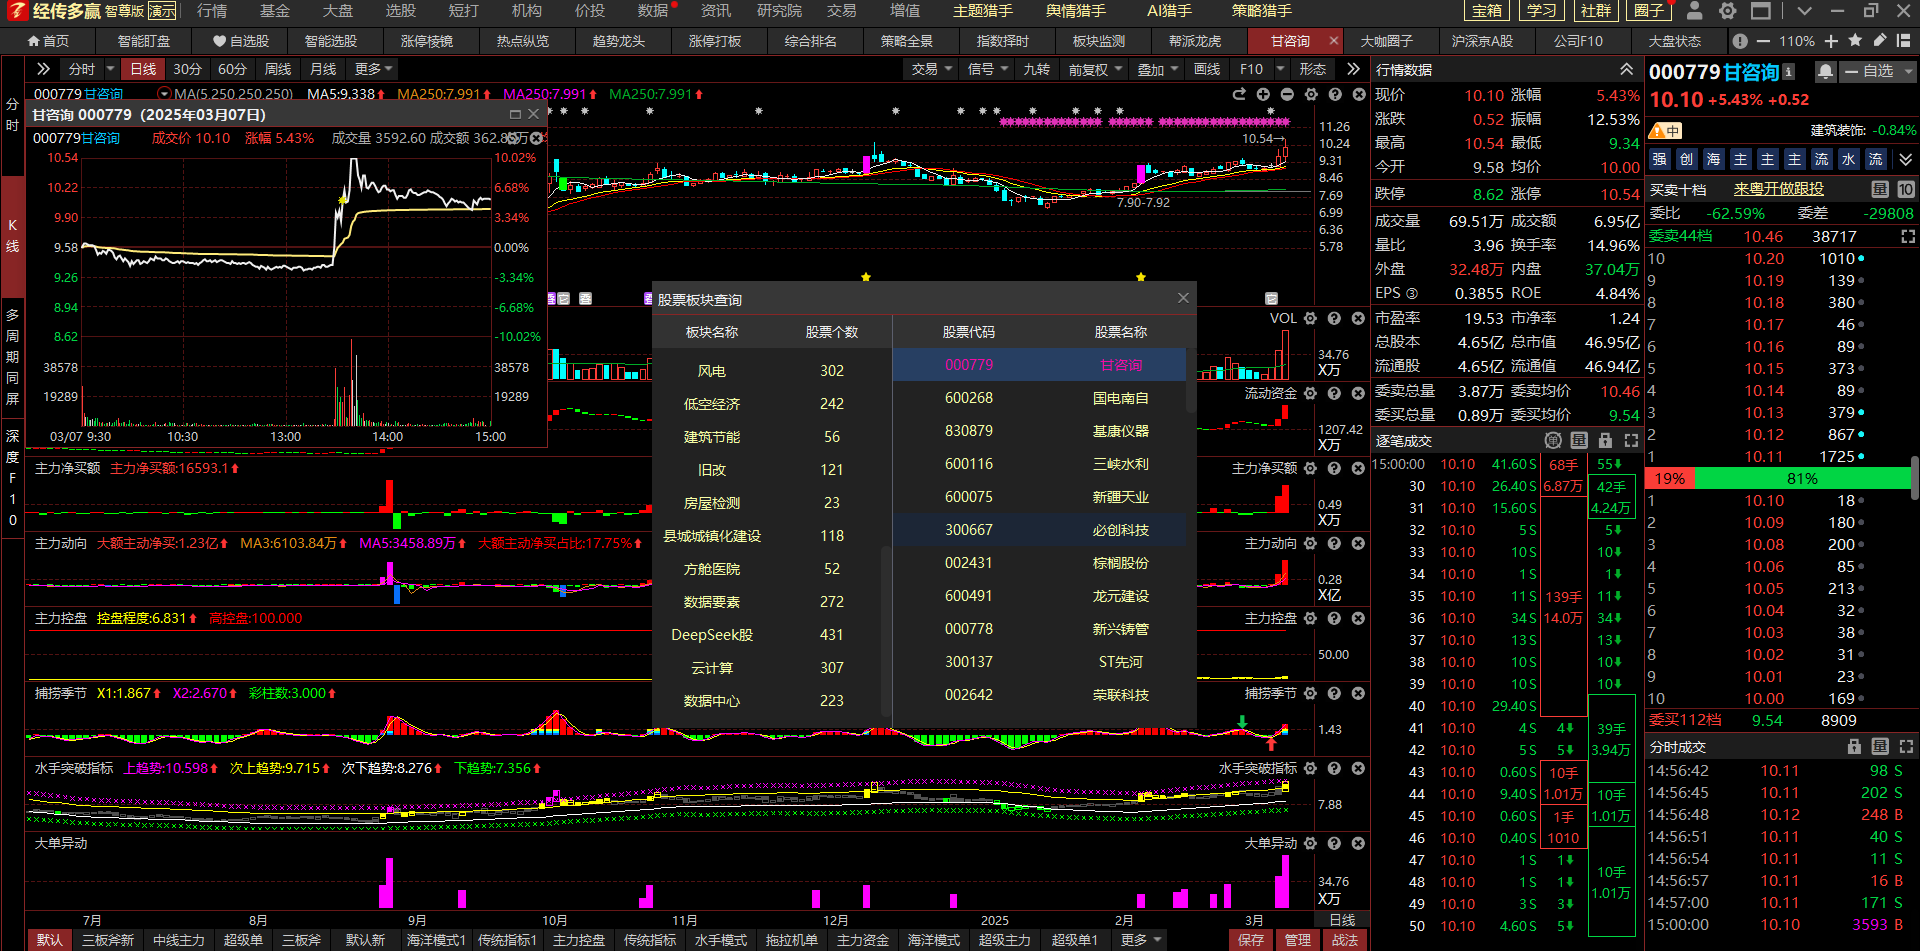Click the chart redo arrow icon
Viewport: 1920px width, 951px height.
[x=1239, y=94]
